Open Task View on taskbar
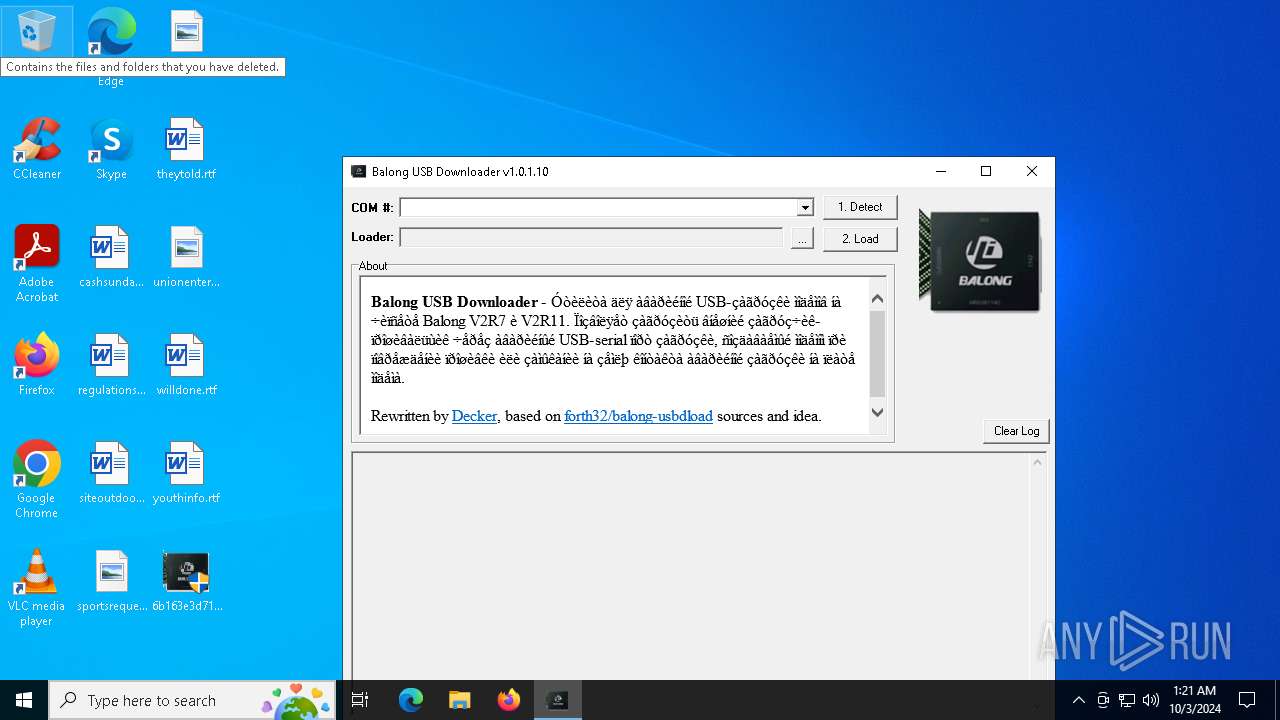 click(360, 700)
